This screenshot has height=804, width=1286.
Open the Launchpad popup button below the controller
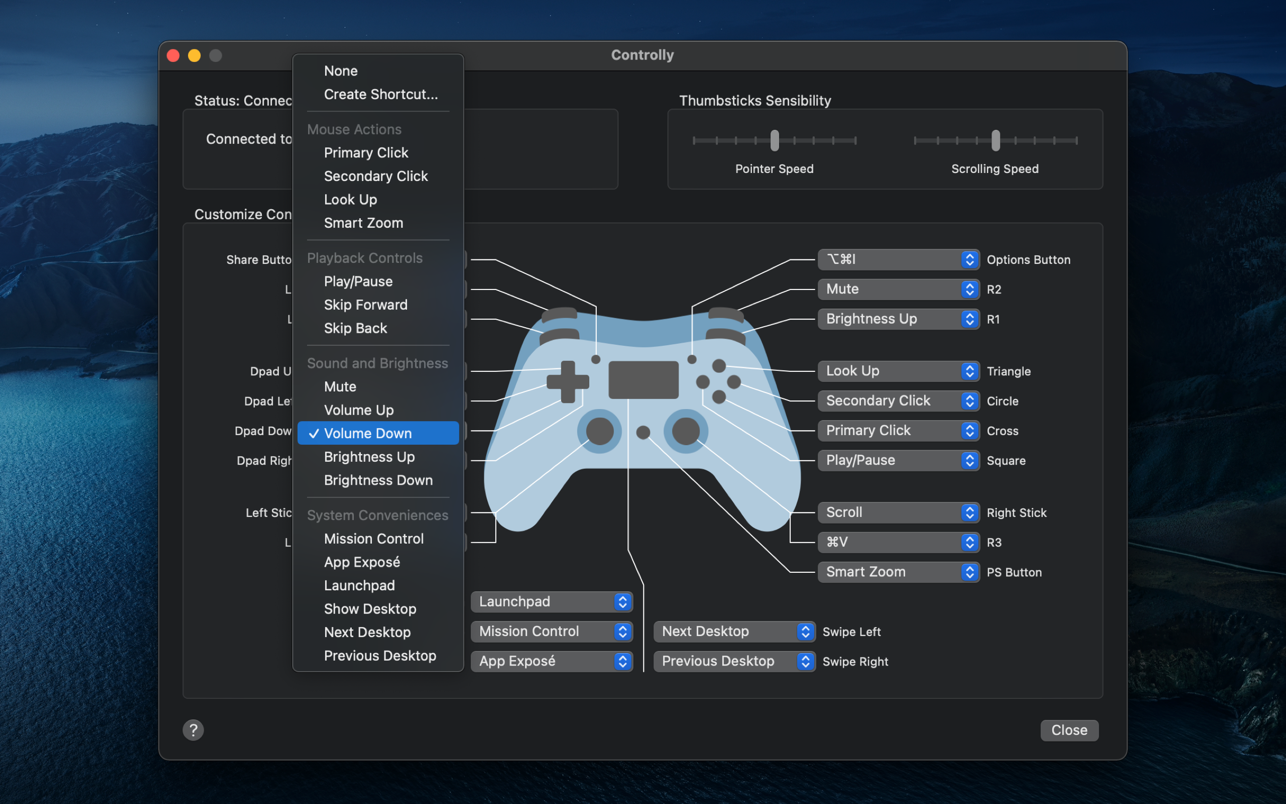(x=551, y=602)
